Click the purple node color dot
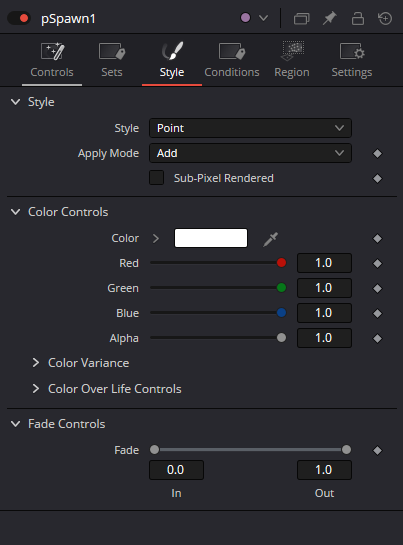Screen dimensions: 403x545 [245, 18]
